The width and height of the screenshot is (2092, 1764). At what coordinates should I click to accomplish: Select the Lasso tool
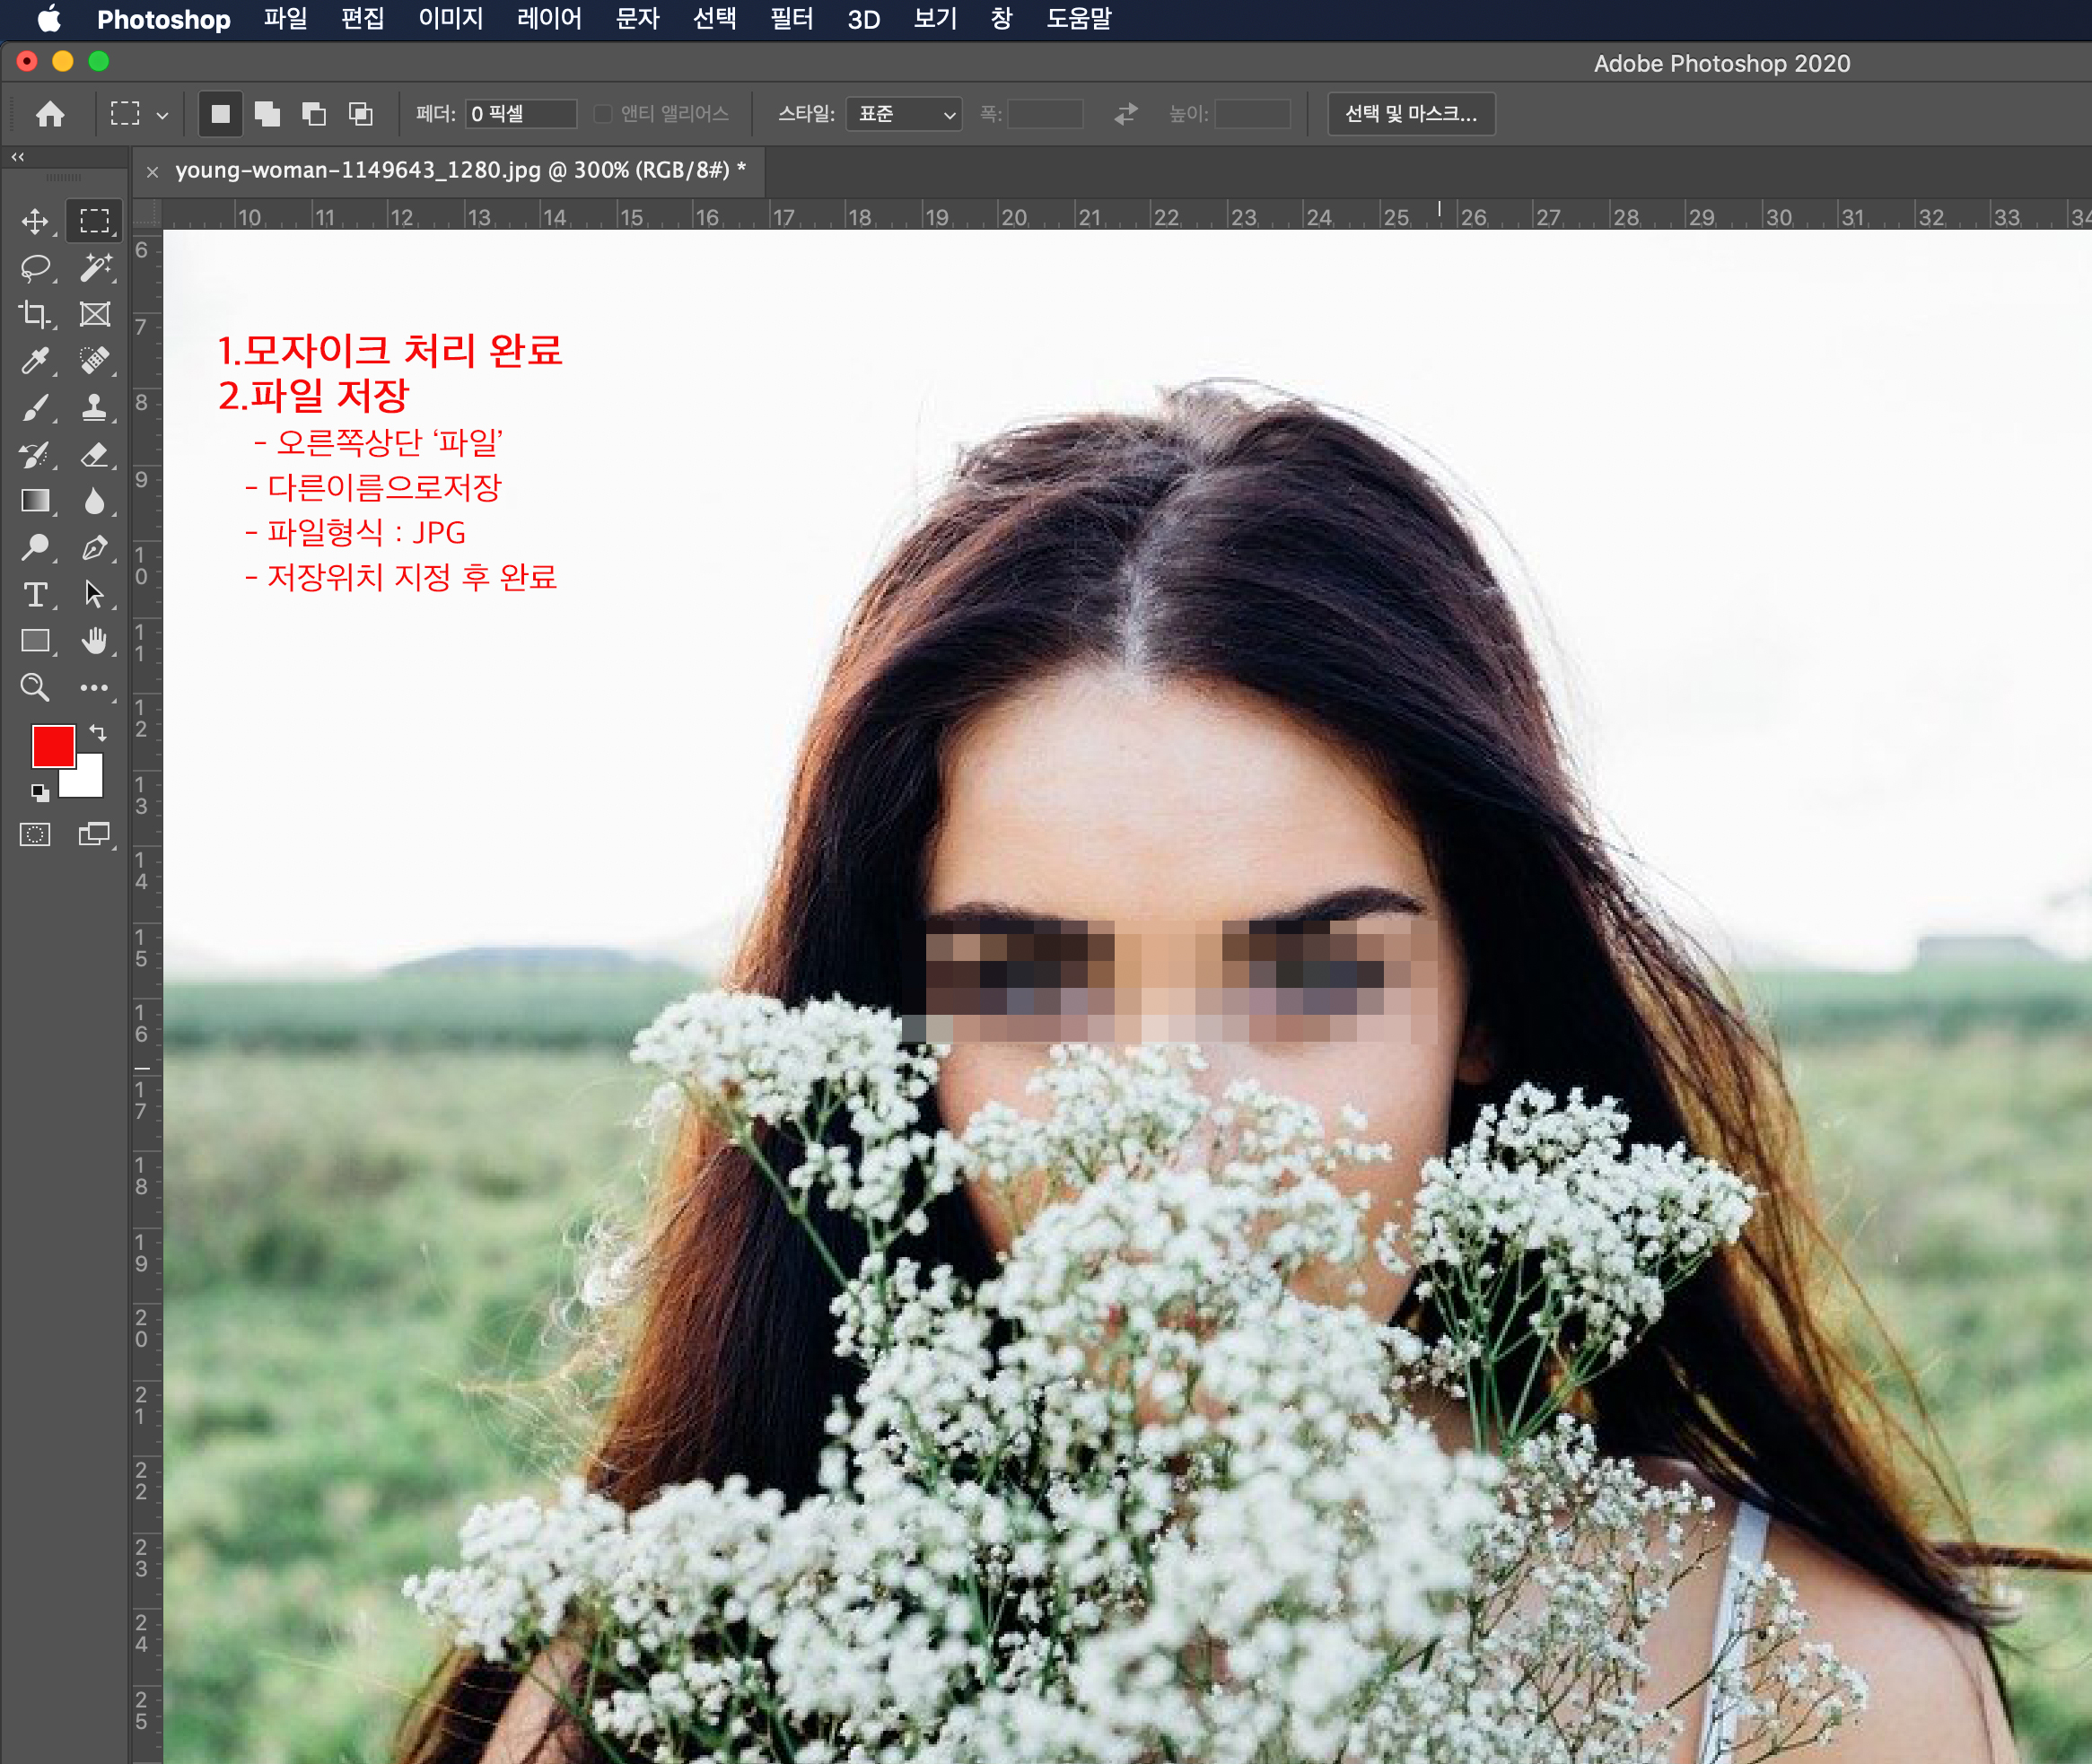[x=35, y=267]
